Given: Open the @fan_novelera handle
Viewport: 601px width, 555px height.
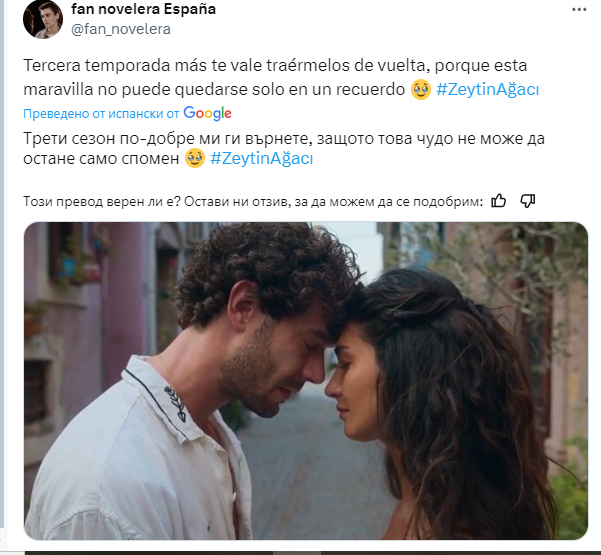Looking at the screenshot, I should [x=121, y=29].
